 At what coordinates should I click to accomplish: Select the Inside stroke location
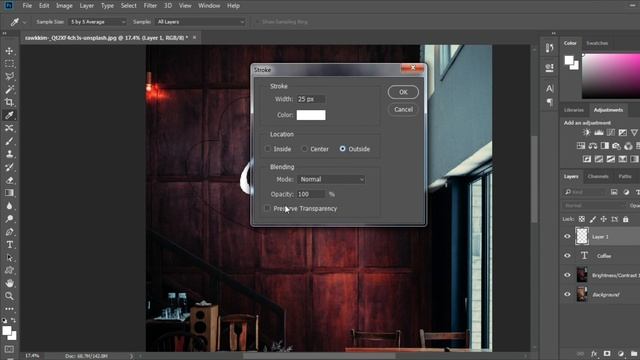268,149
